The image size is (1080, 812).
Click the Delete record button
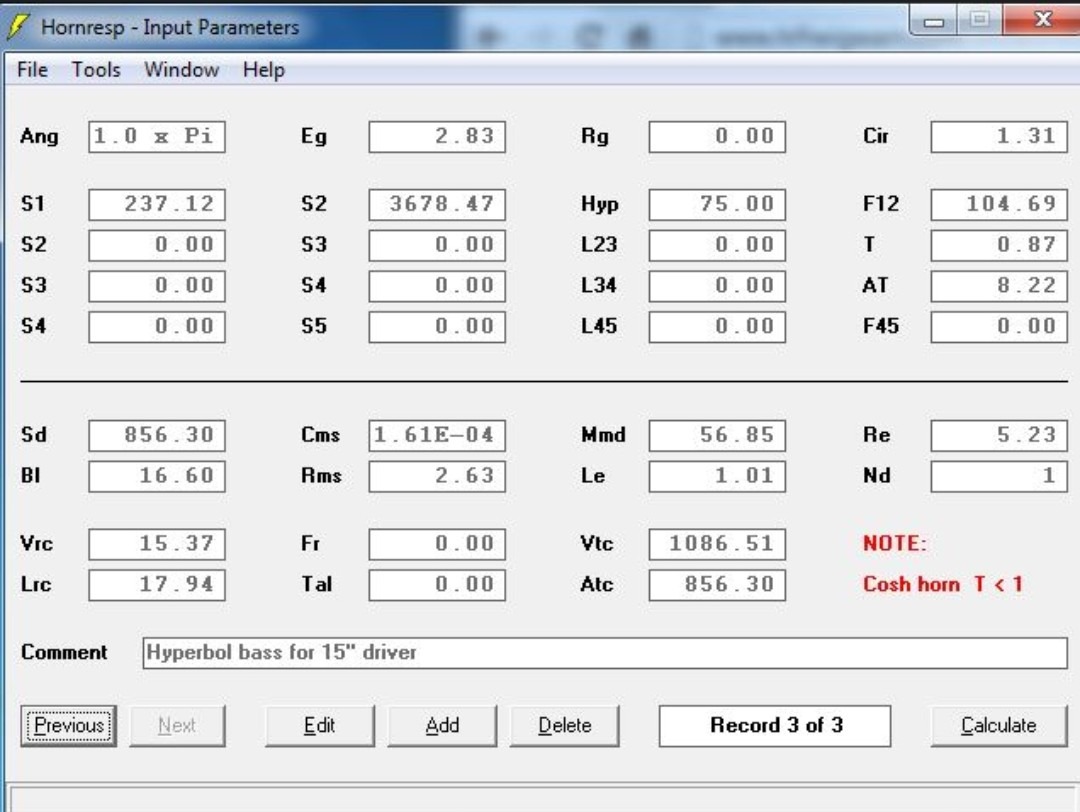click(565, 725)
